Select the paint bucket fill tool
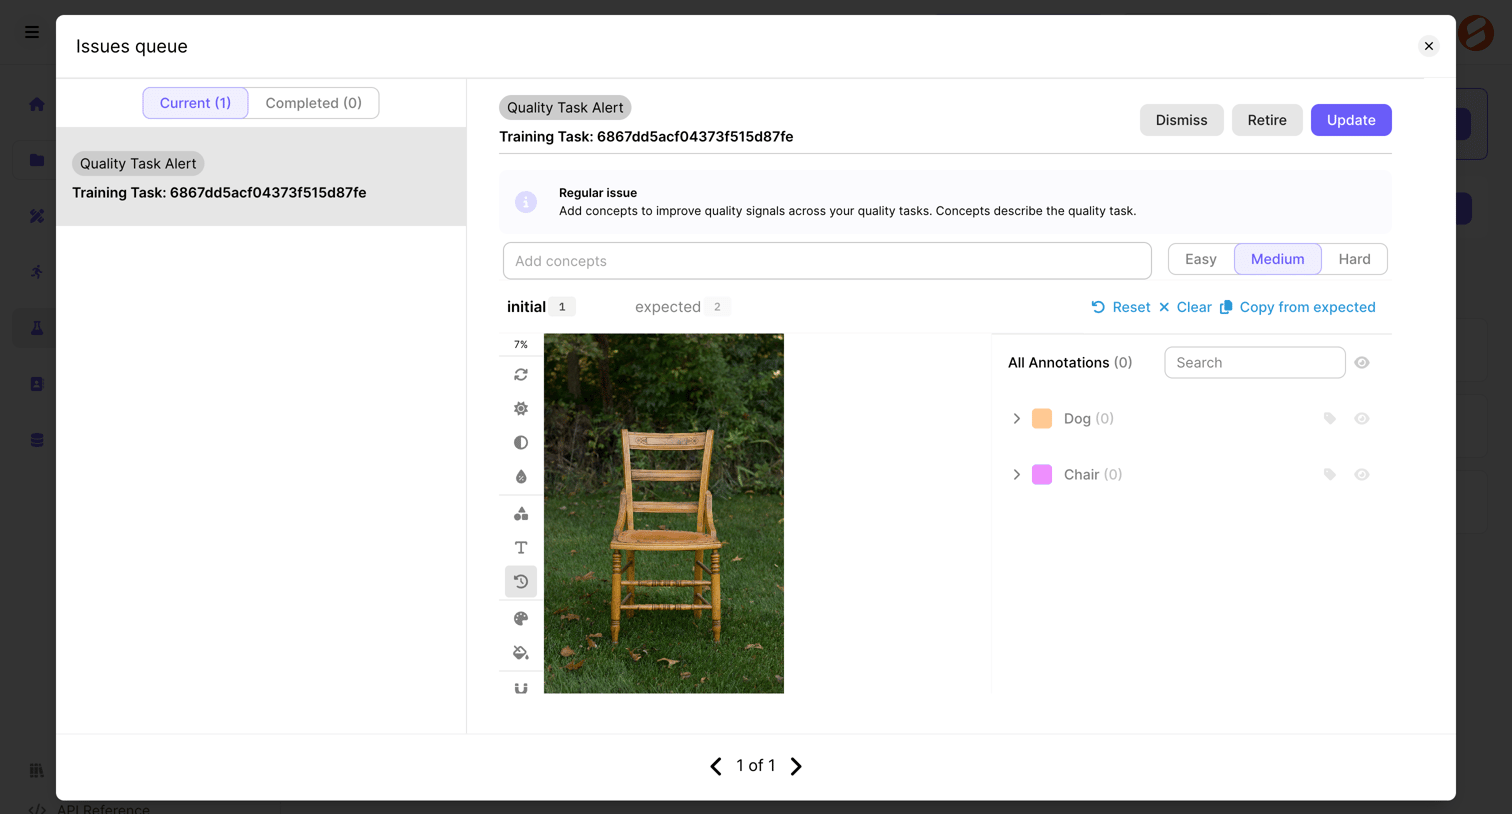 (521, 653)
